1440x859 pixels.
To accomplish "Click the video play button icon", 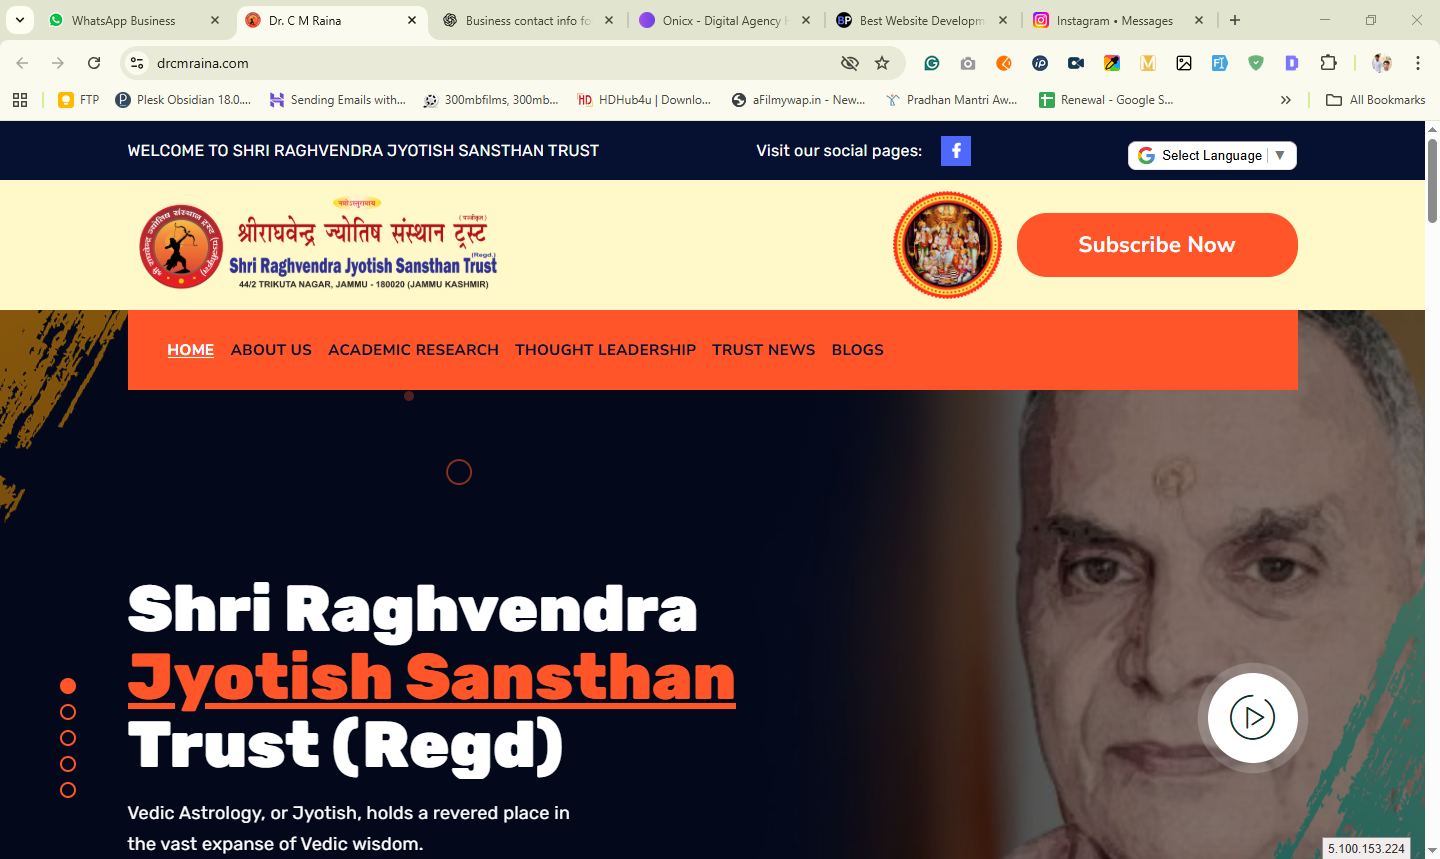I will (1253, 717).
